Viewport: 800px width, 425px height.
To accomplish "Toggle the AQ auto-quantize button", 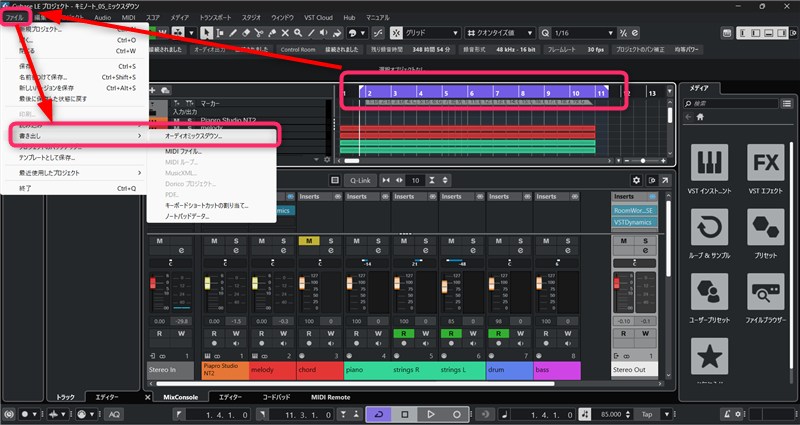I will click(114, 414).
